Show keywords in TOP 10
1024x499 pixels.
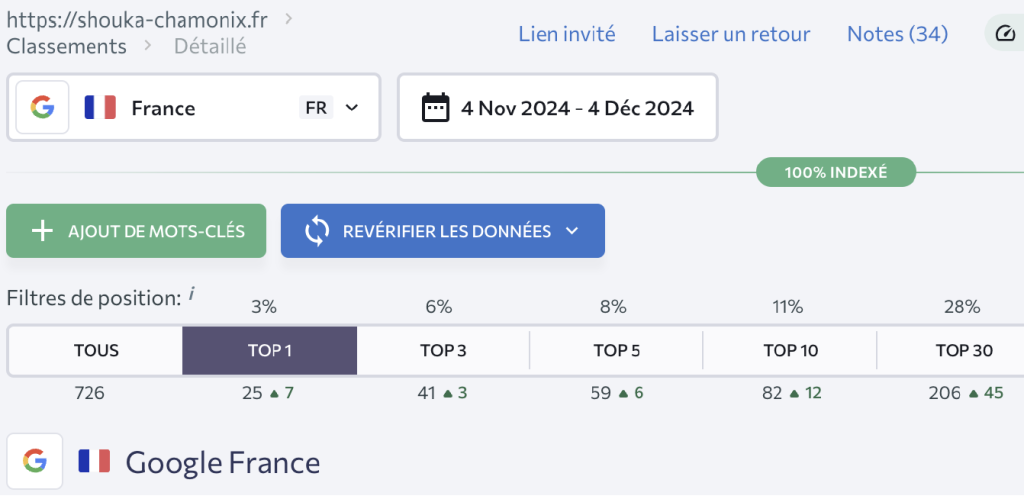pyautogui.click(x=790, y=350)
